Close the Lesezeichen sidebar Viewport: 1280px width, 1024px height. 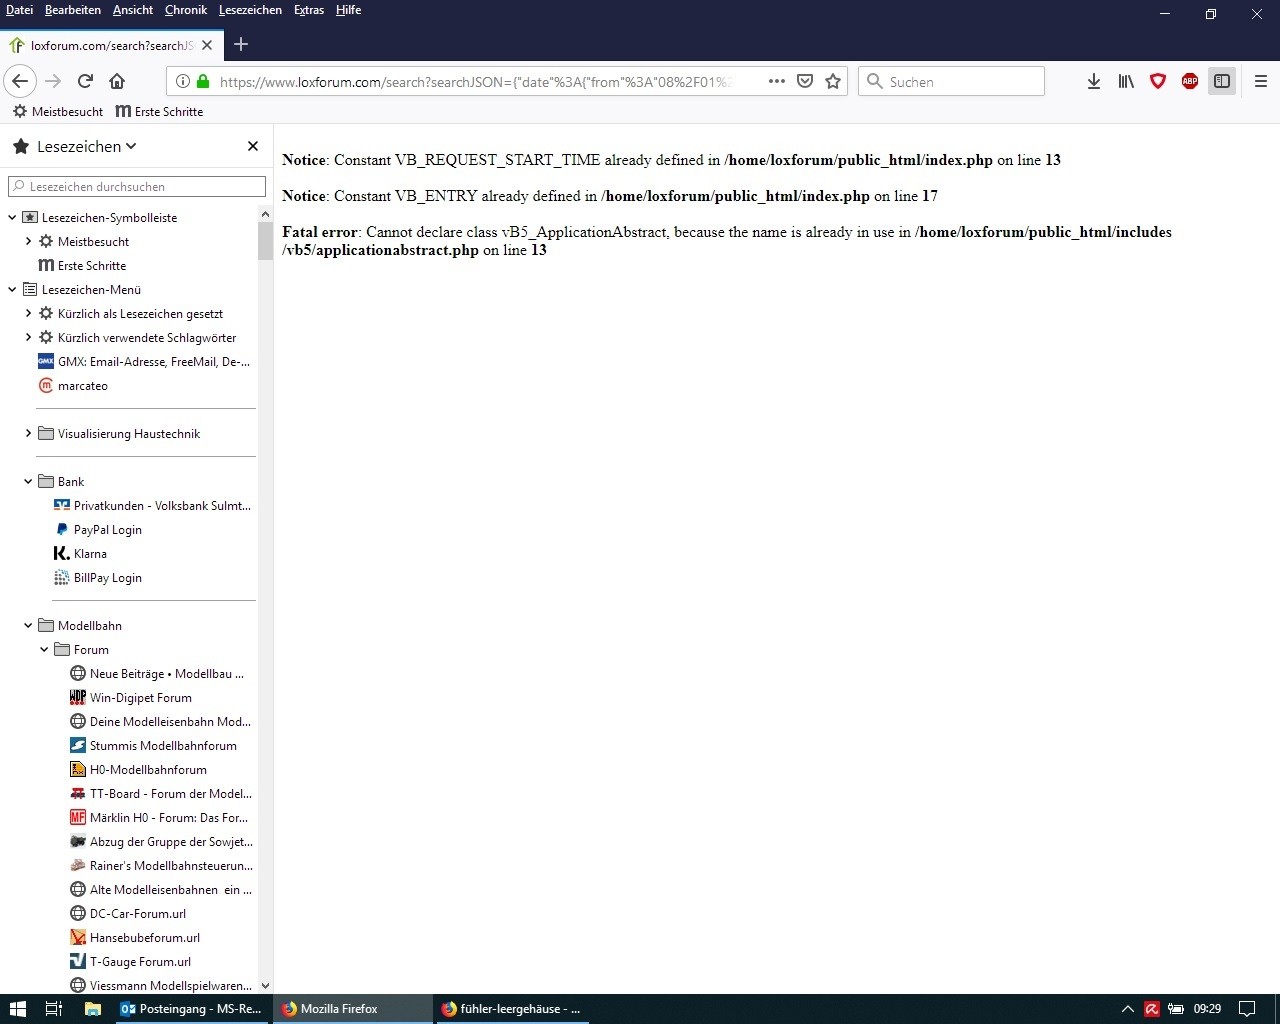click(253, 146)
